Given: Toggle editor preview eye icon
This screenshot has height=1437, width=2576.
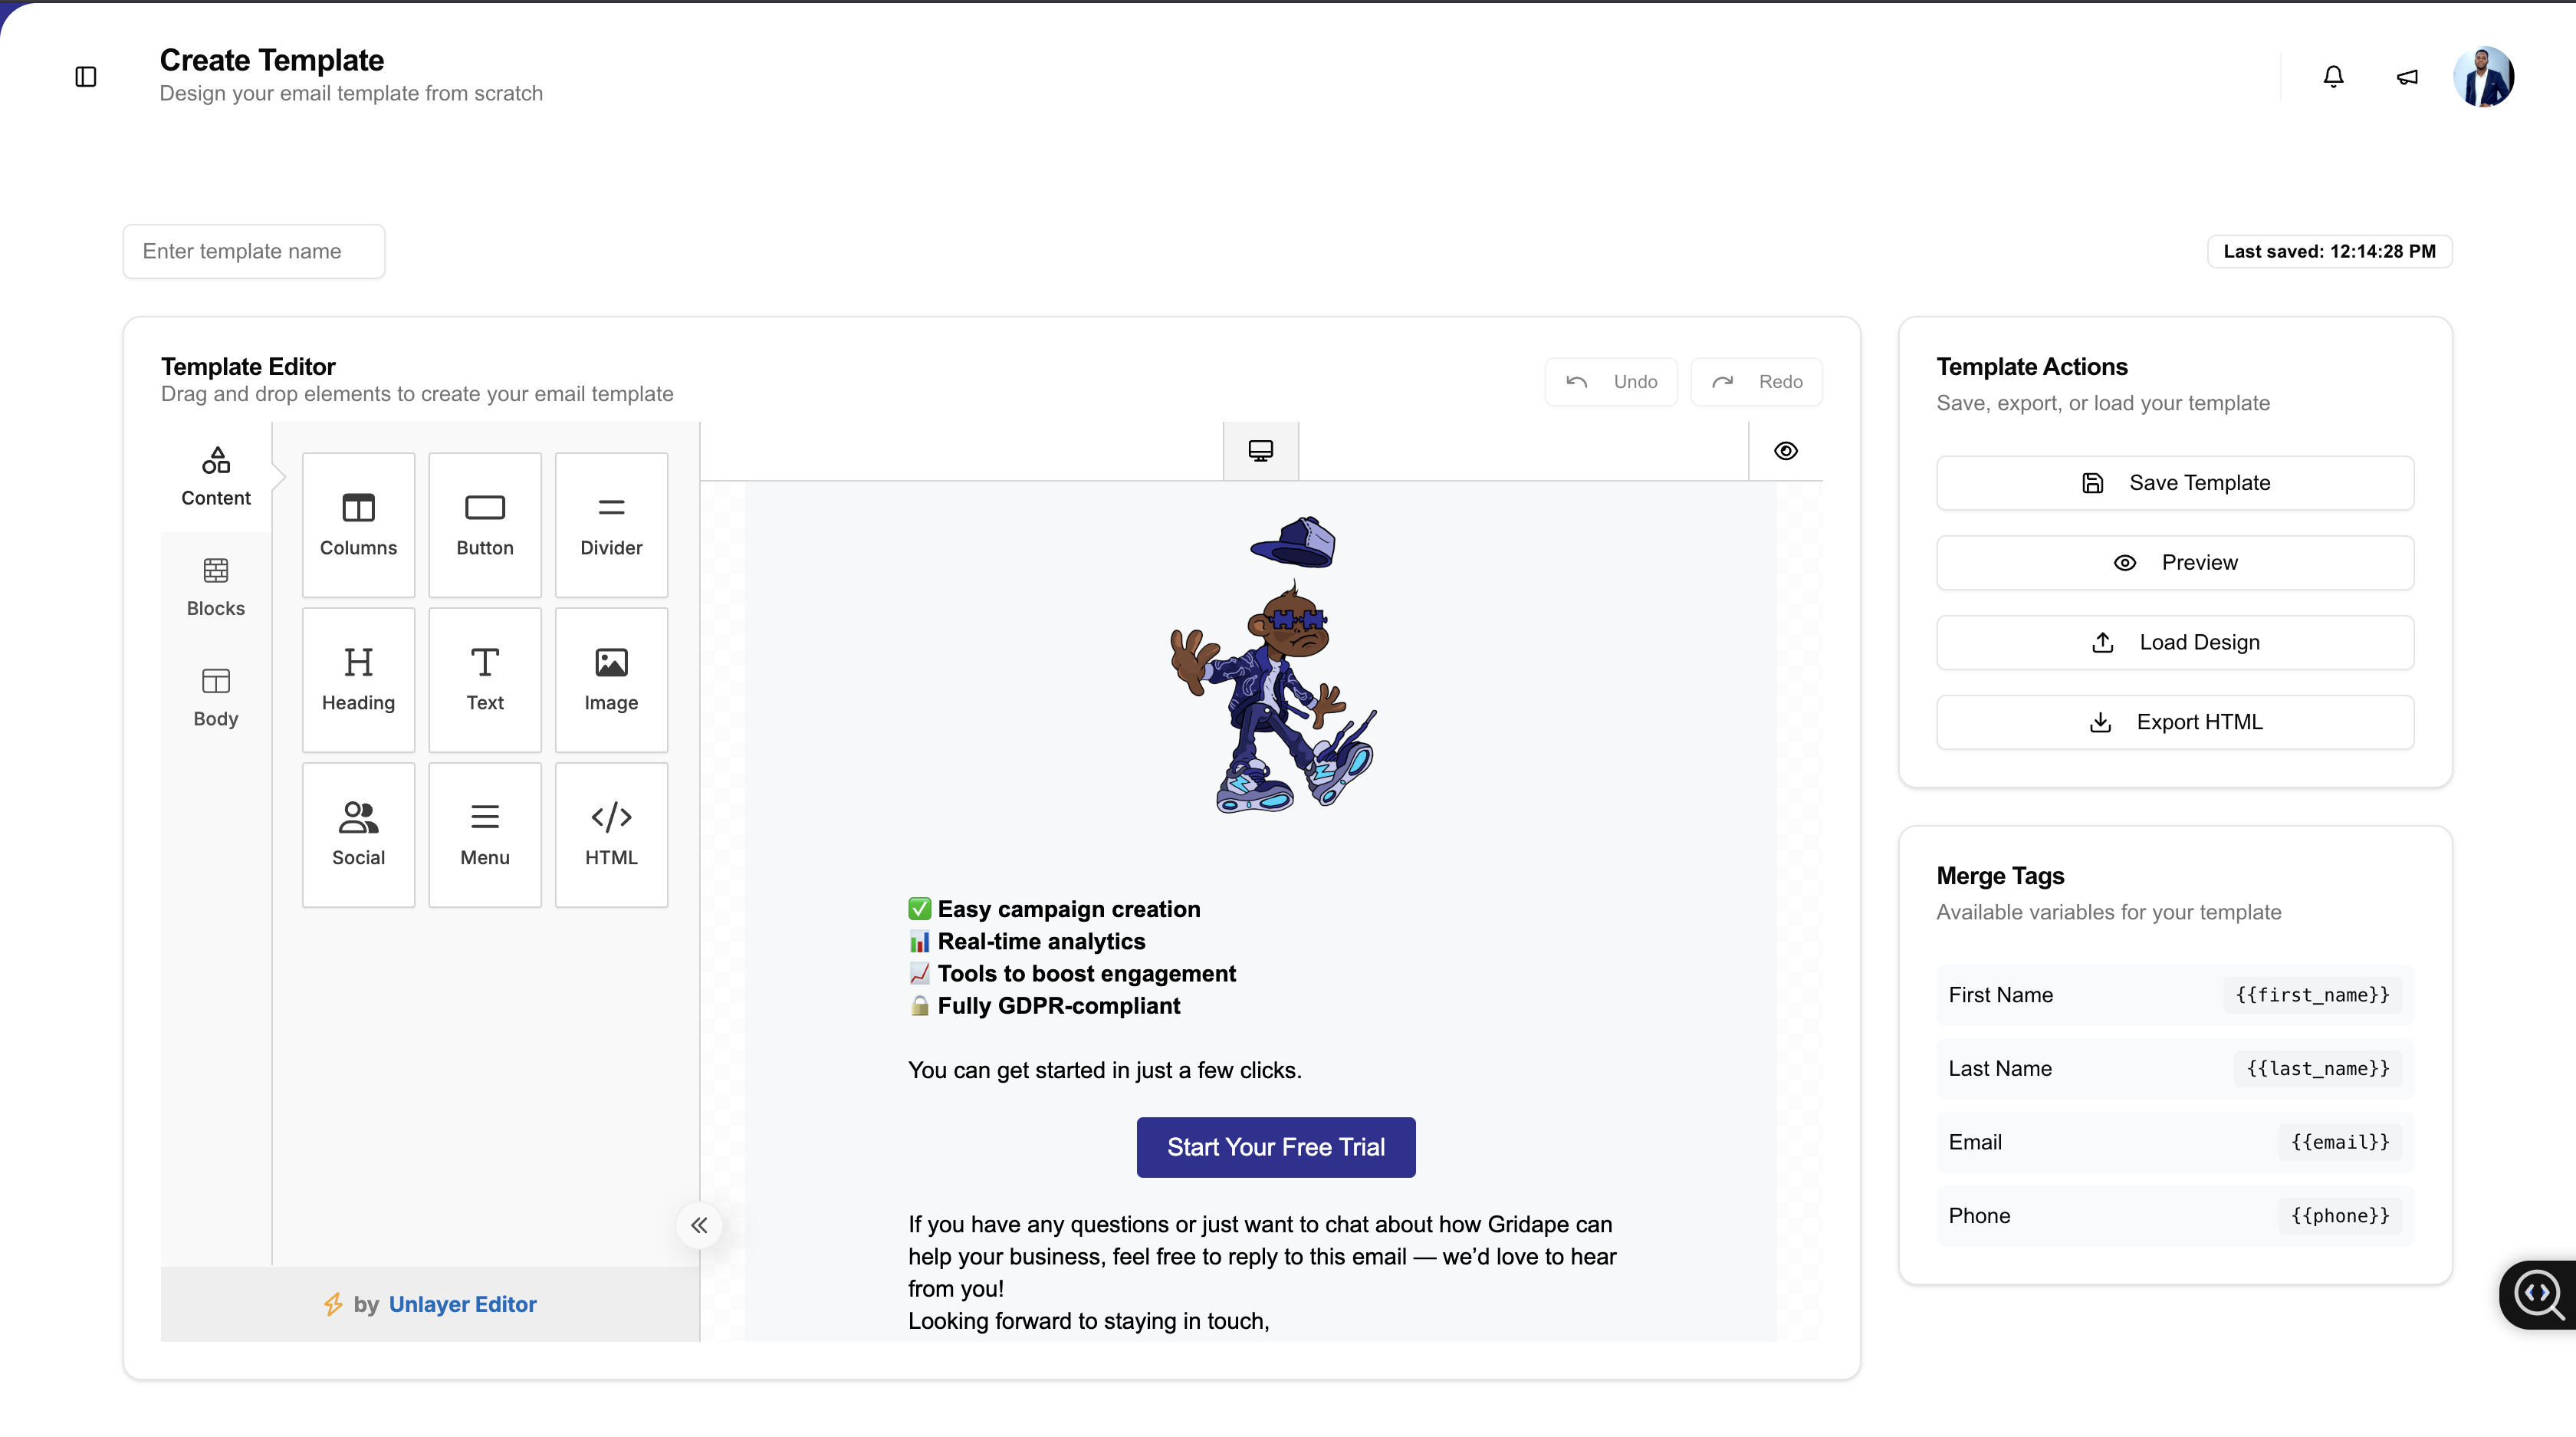Looking at the screenshot, I should [x=1785, y=451].
